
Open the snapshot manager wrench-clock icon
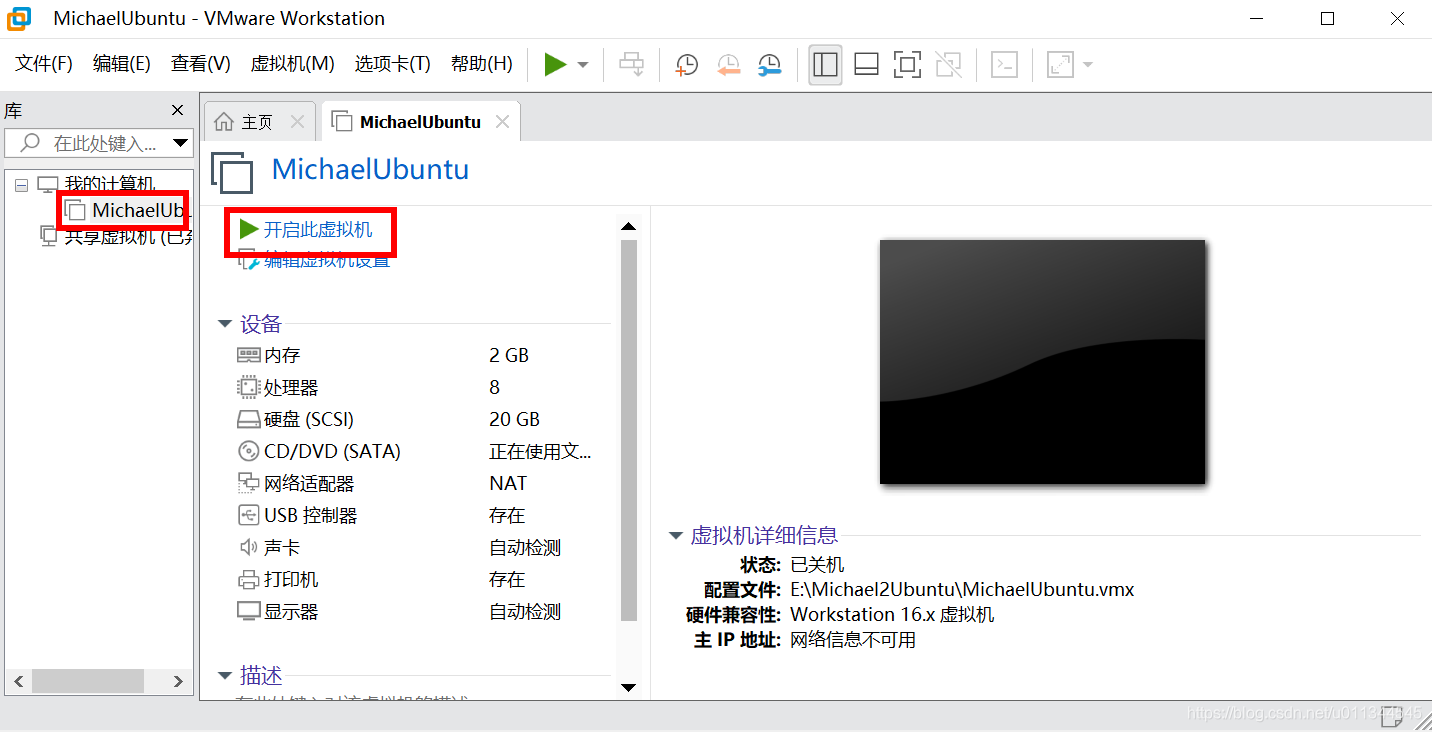coord(769,65)
